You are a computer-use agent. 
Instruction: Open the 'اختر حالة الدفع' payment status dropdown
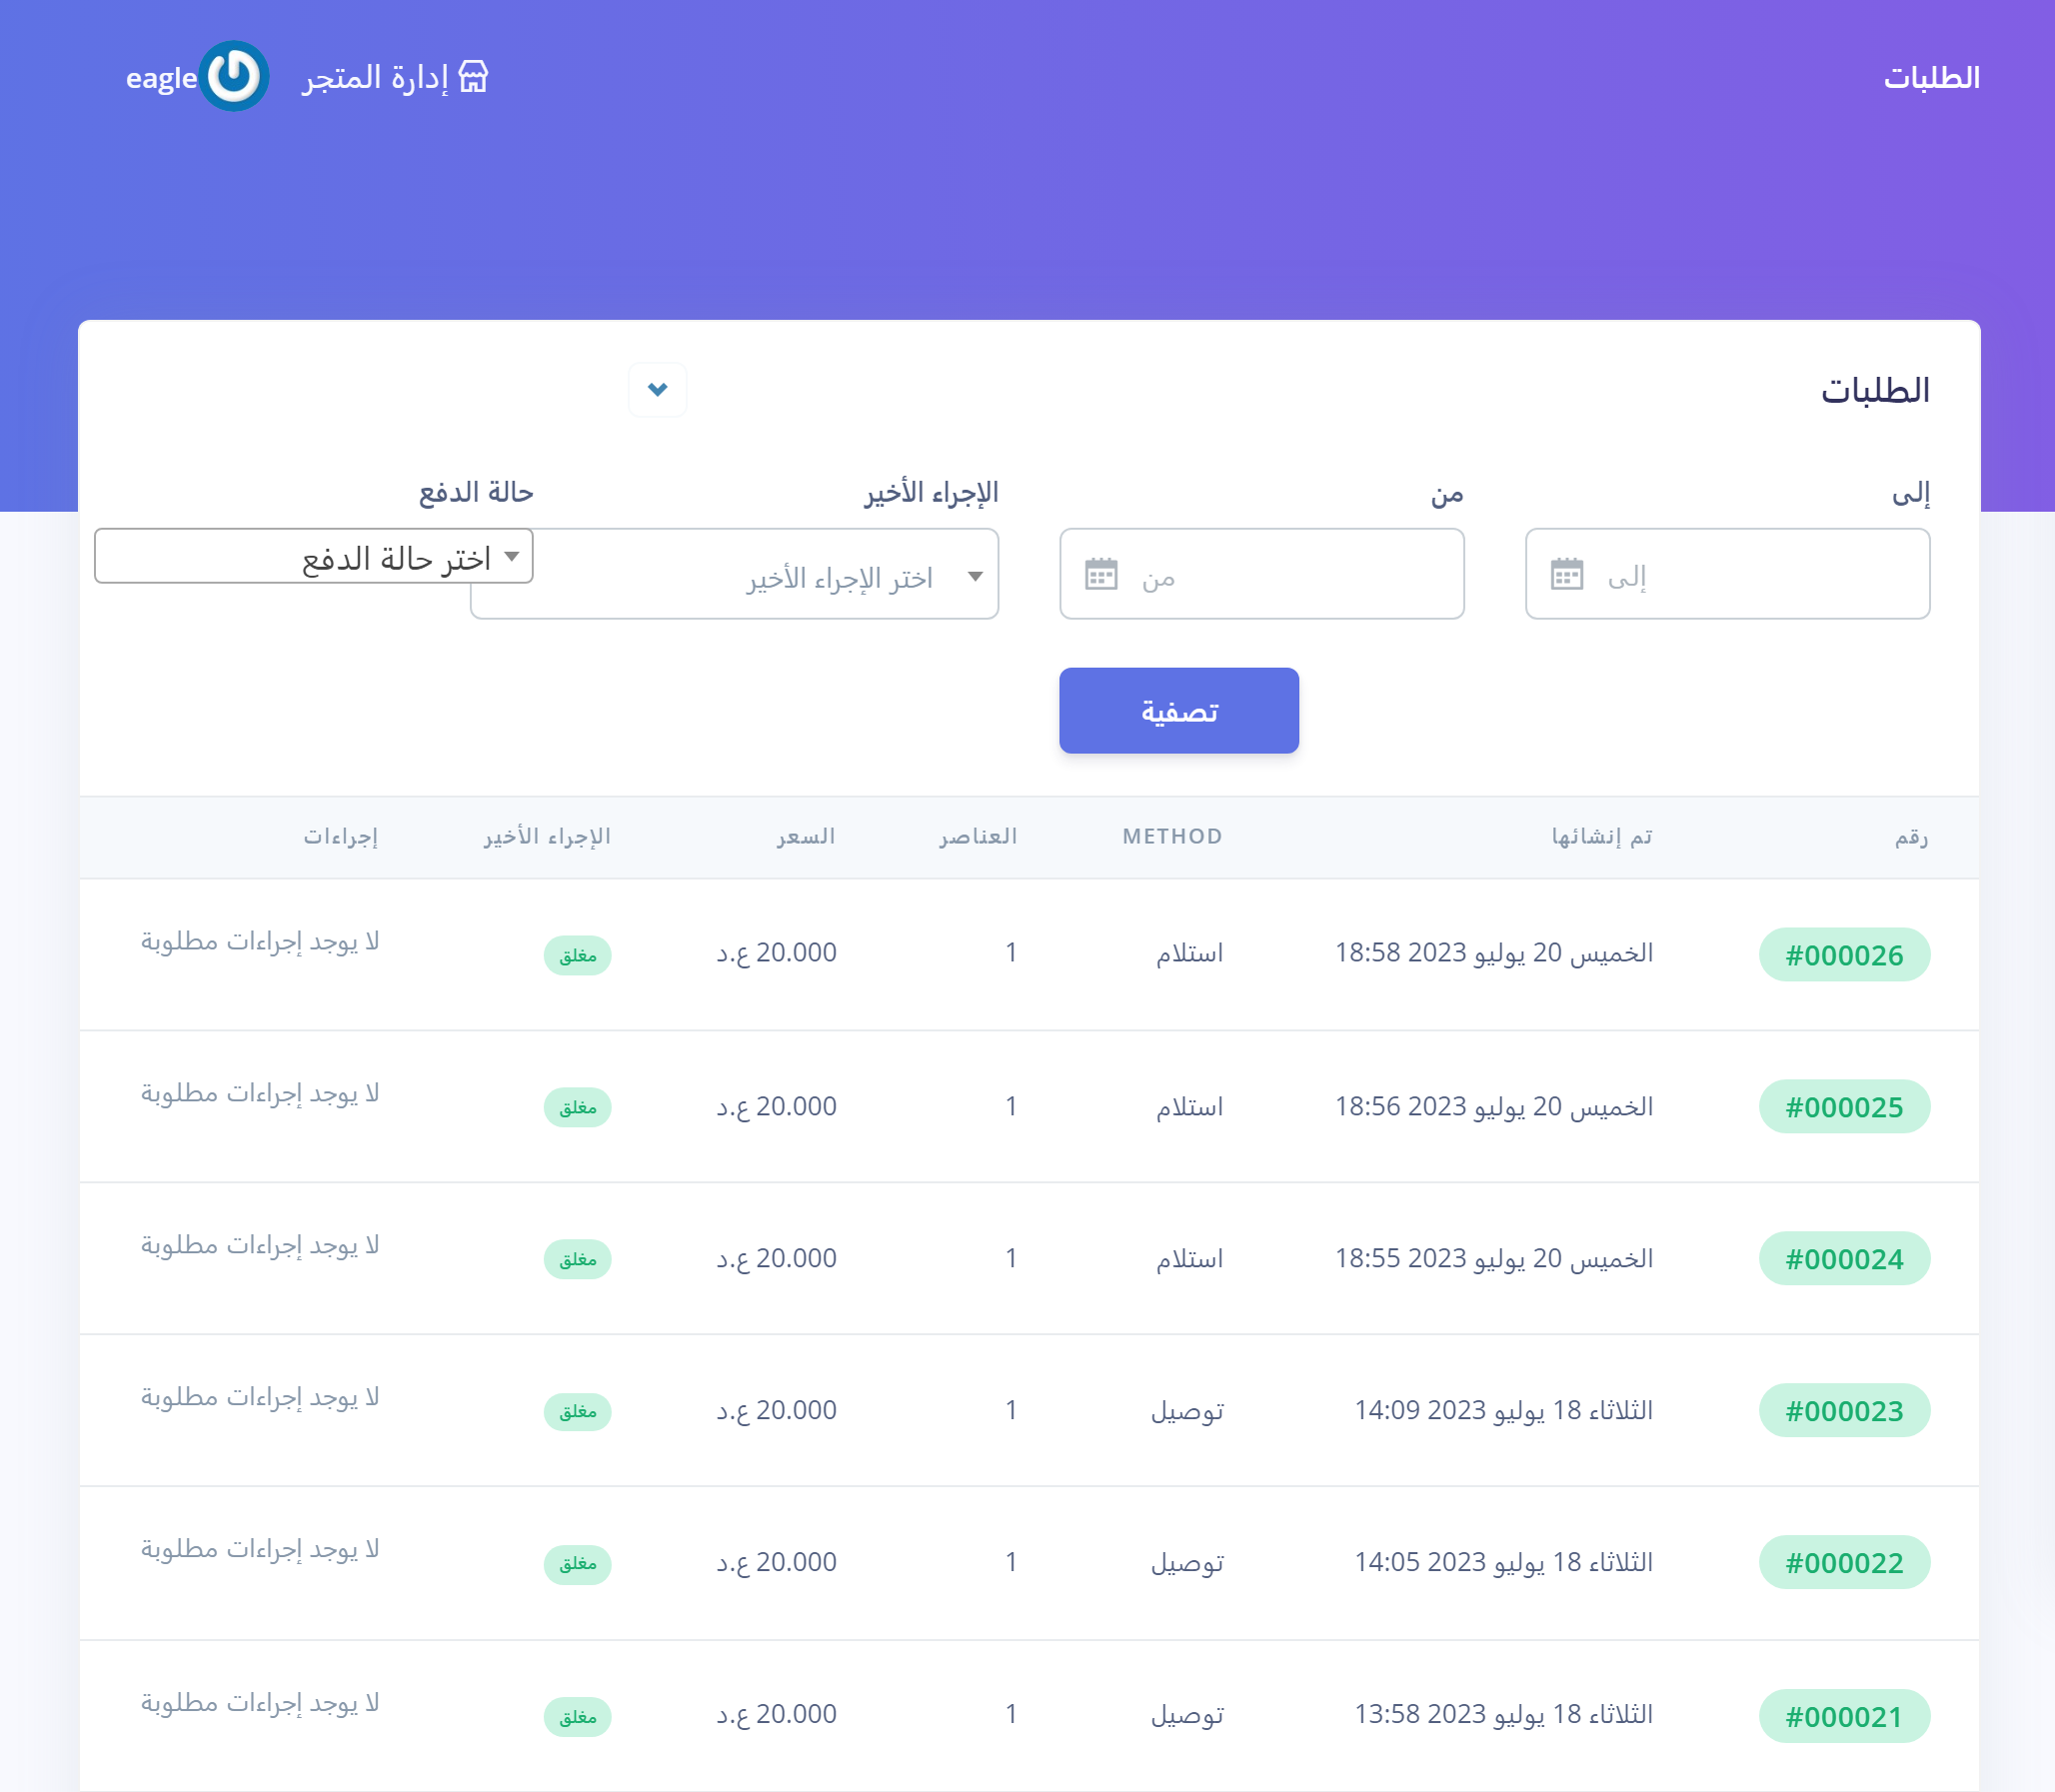tap(313, 556)
